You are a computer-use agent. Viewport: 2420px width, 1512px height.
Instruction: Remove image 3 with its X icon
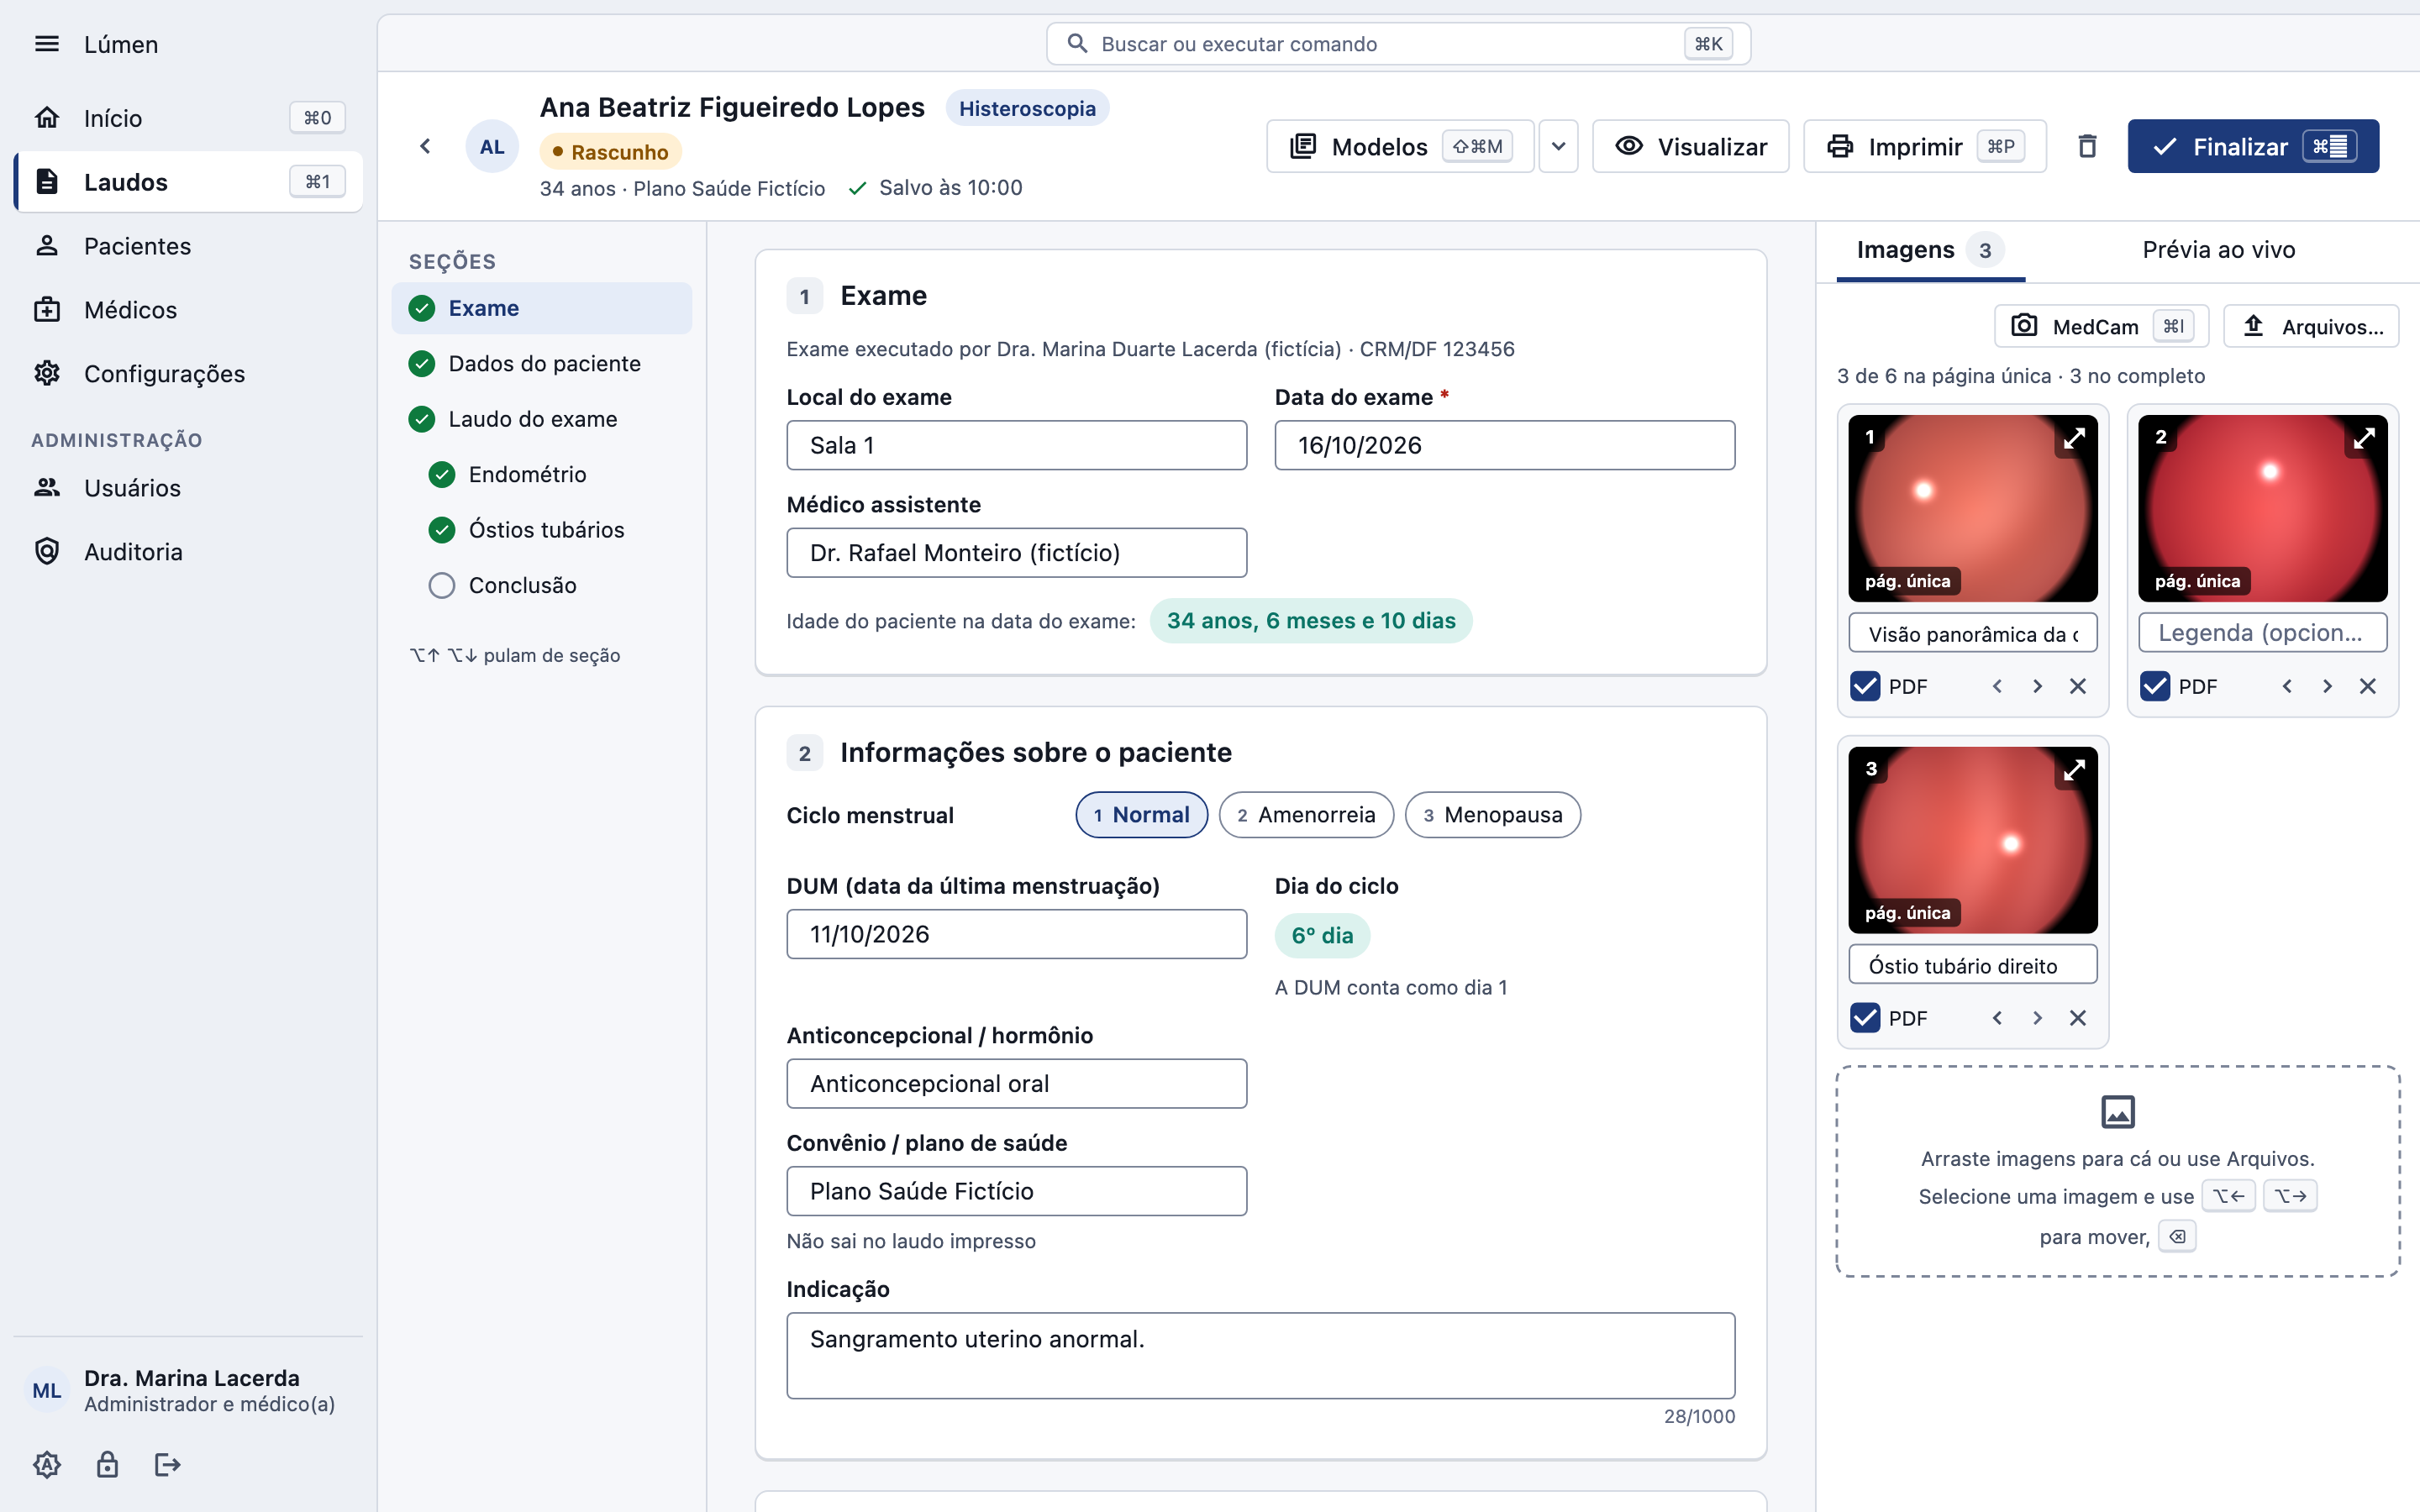tap(2078, 1018)
